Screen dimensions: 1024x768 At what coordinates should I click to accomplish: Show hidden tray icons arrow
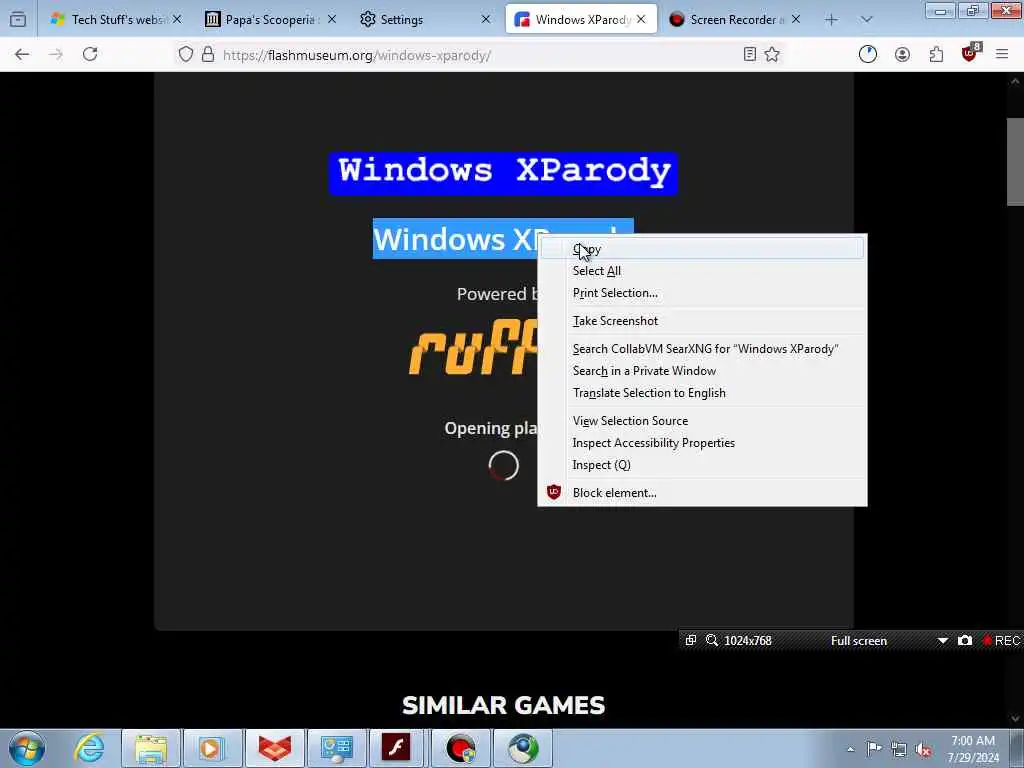pos(850,749)
